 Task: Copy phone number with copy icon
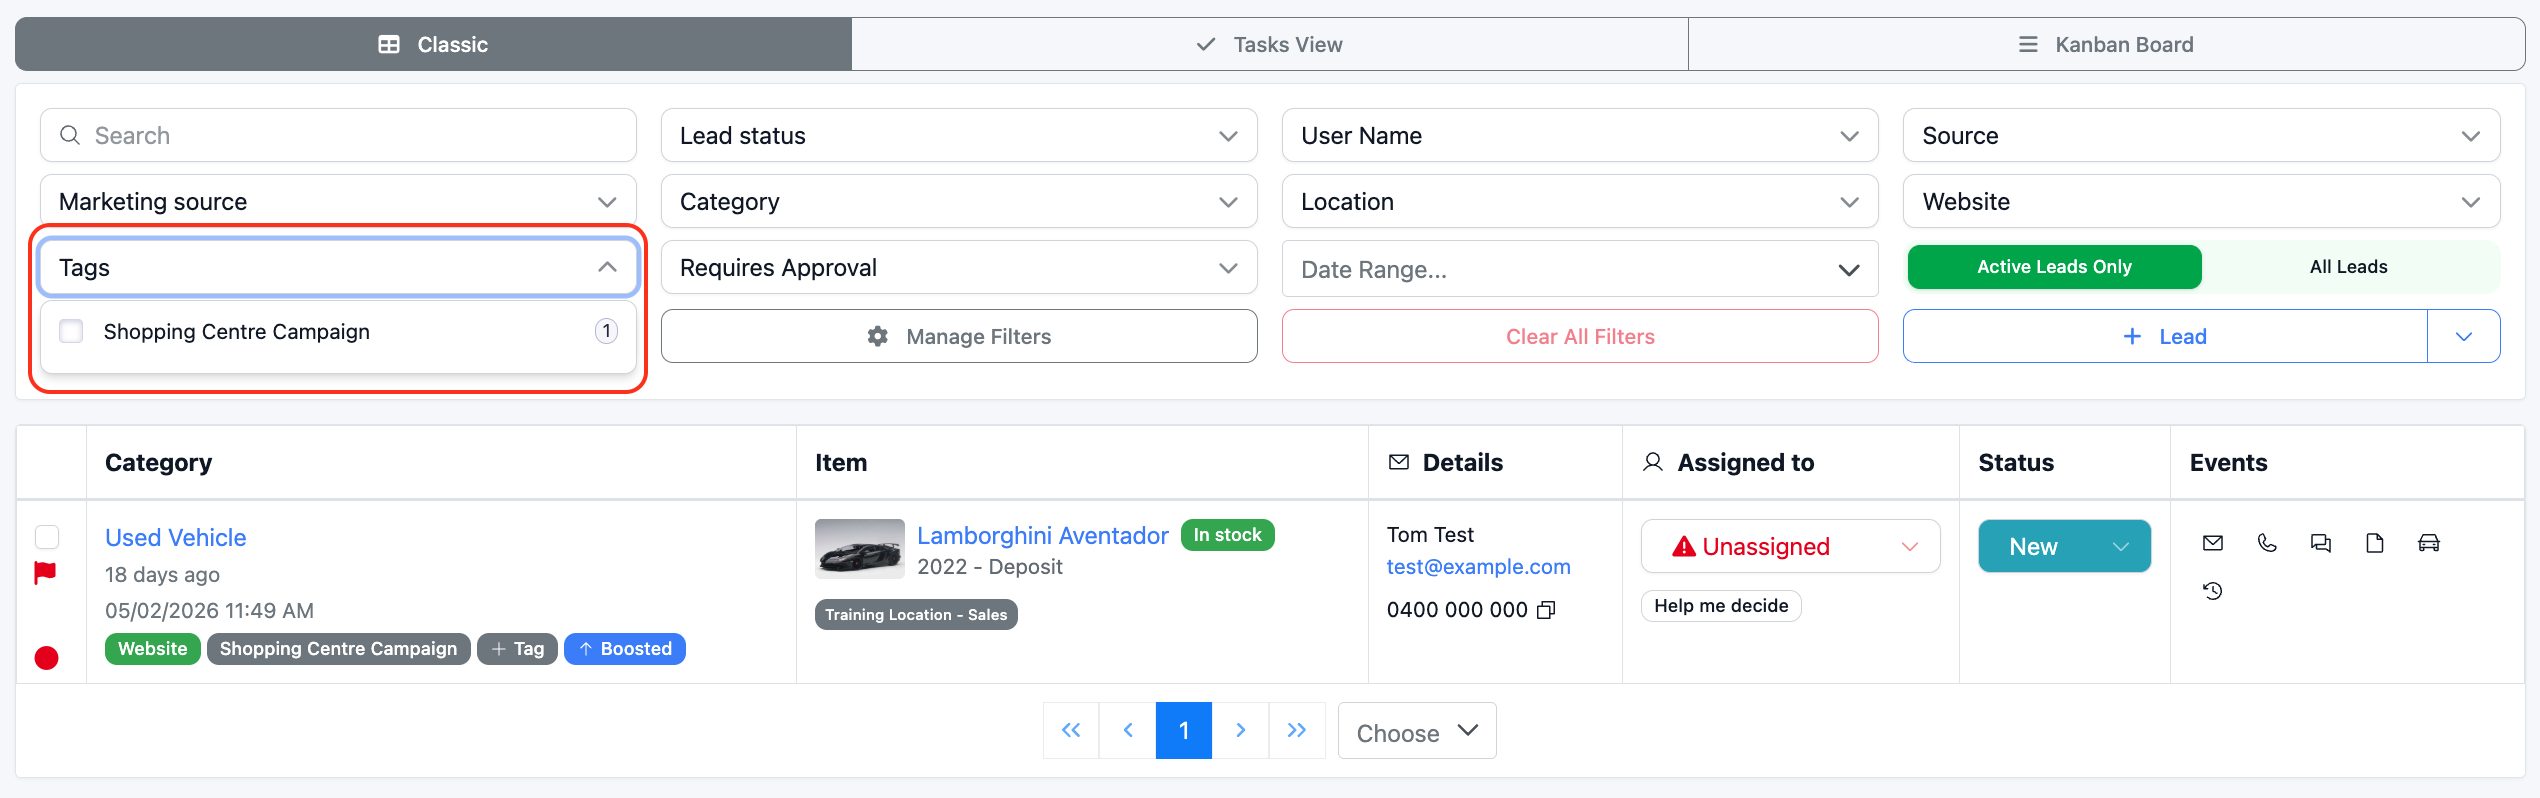[1546, 610]
